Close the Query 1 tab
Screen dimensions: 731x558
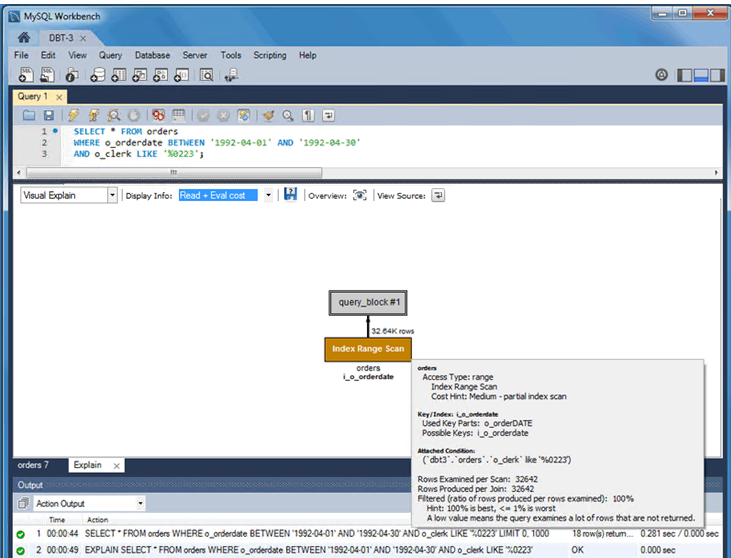tap(59, 97)
